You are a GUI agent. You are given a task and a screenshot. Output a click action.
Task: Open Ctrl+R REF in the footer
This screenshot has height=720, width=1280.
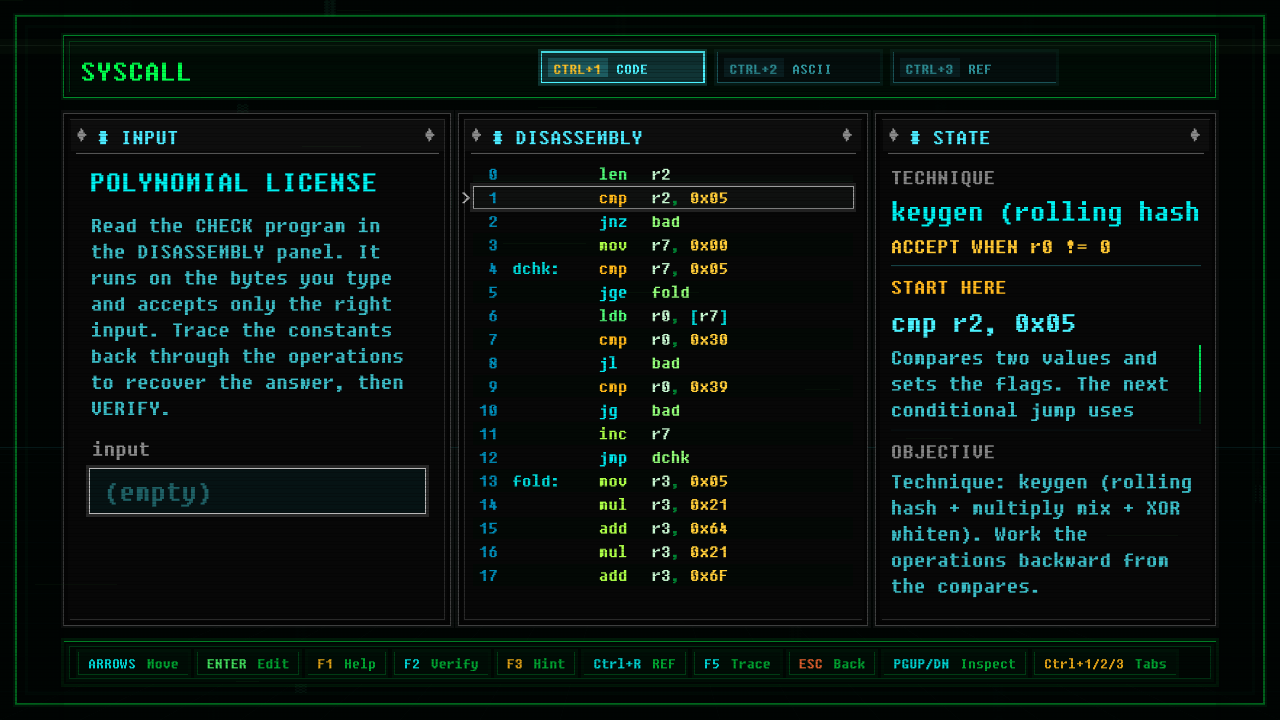click(634, 664)
